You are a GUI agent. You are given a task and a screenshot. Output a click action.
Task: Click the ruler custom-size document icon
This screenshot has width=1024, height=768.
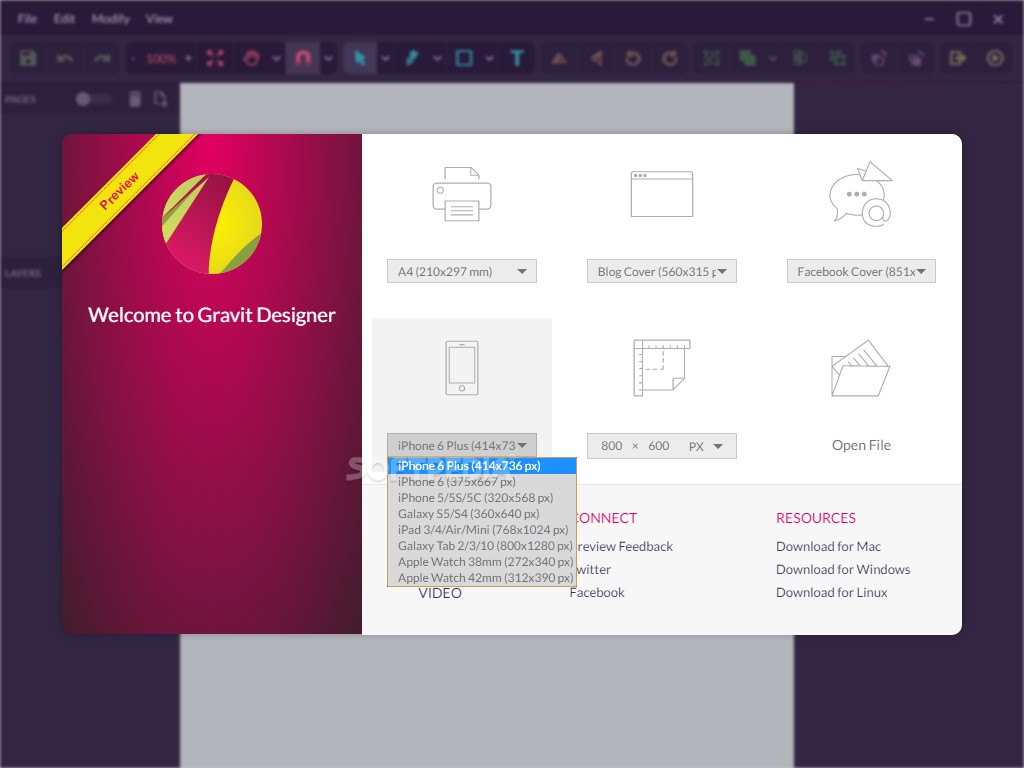pos(662,368)
